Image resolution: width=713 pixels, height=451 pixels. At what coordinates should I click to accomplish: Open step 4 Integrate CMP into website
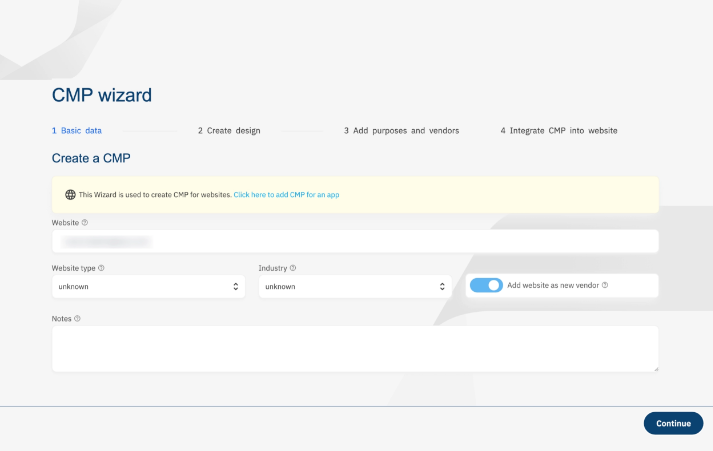point(559,131)
